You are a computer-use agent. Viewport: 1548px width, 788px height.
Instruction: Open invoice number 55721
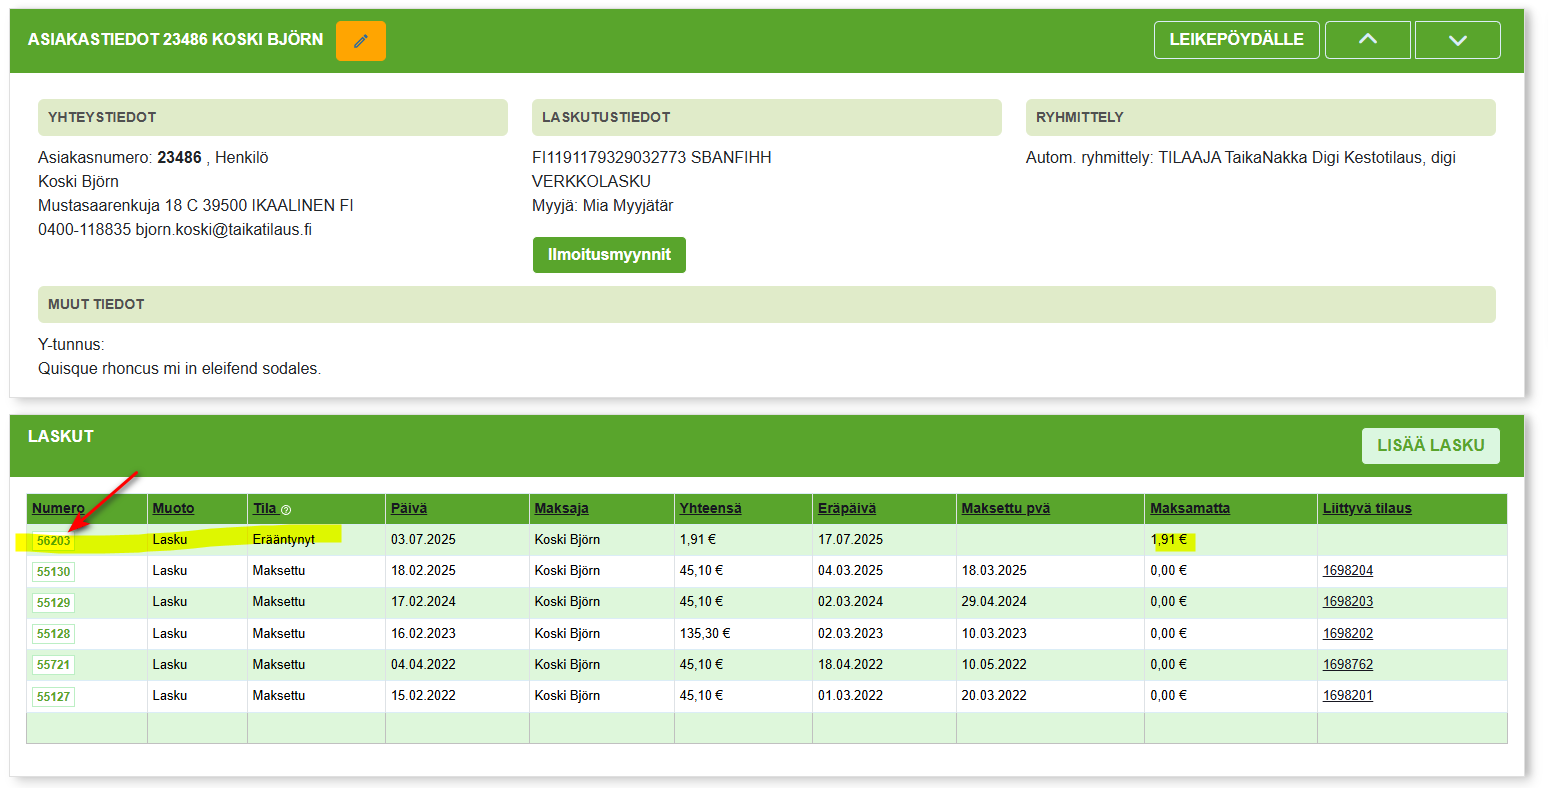click(53, 665)
